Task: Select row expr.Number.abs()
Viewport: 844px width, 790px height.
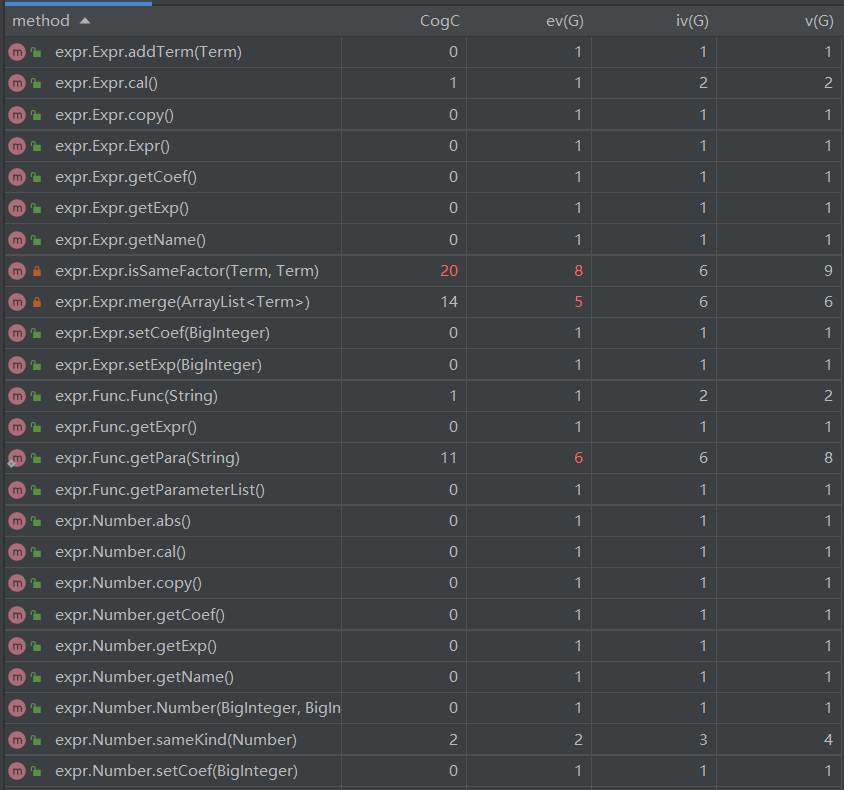Action: [423, 521]
